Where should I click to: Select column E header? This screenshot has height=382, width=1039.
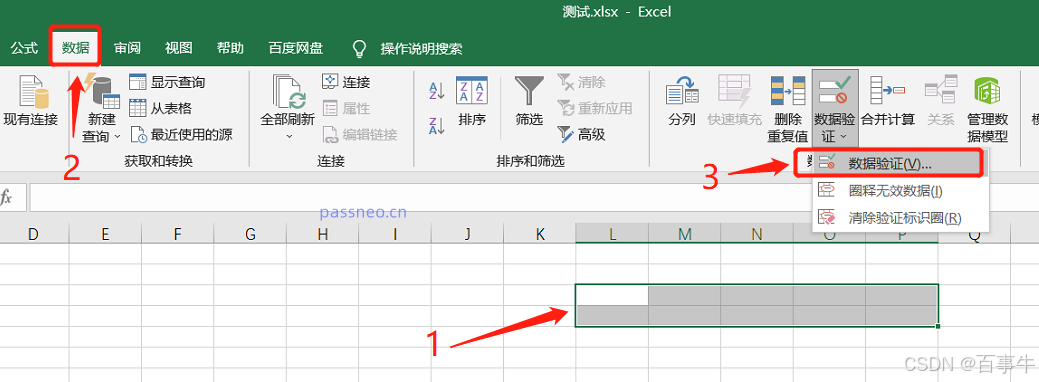(105, 233)
